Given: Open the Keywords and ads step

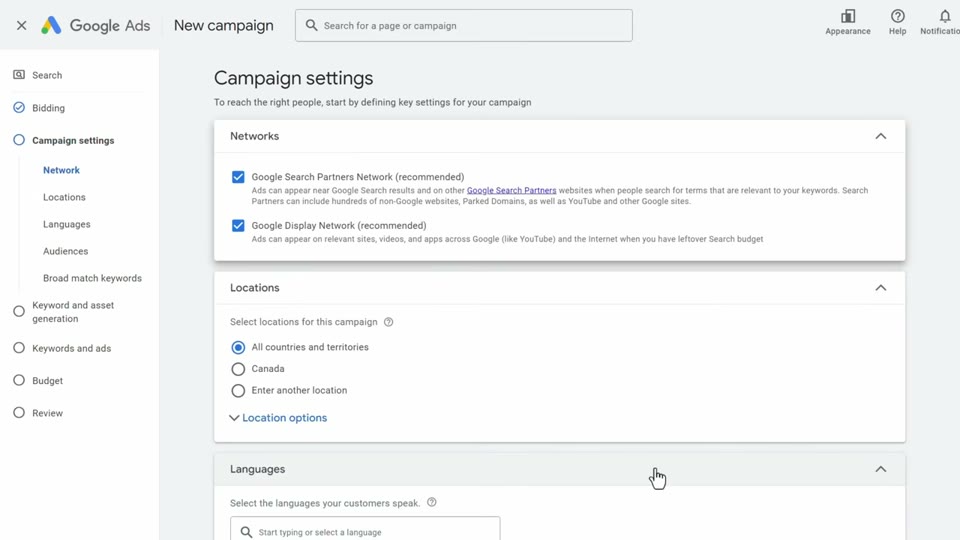Looking at the screenshot, I should (72, 348).
